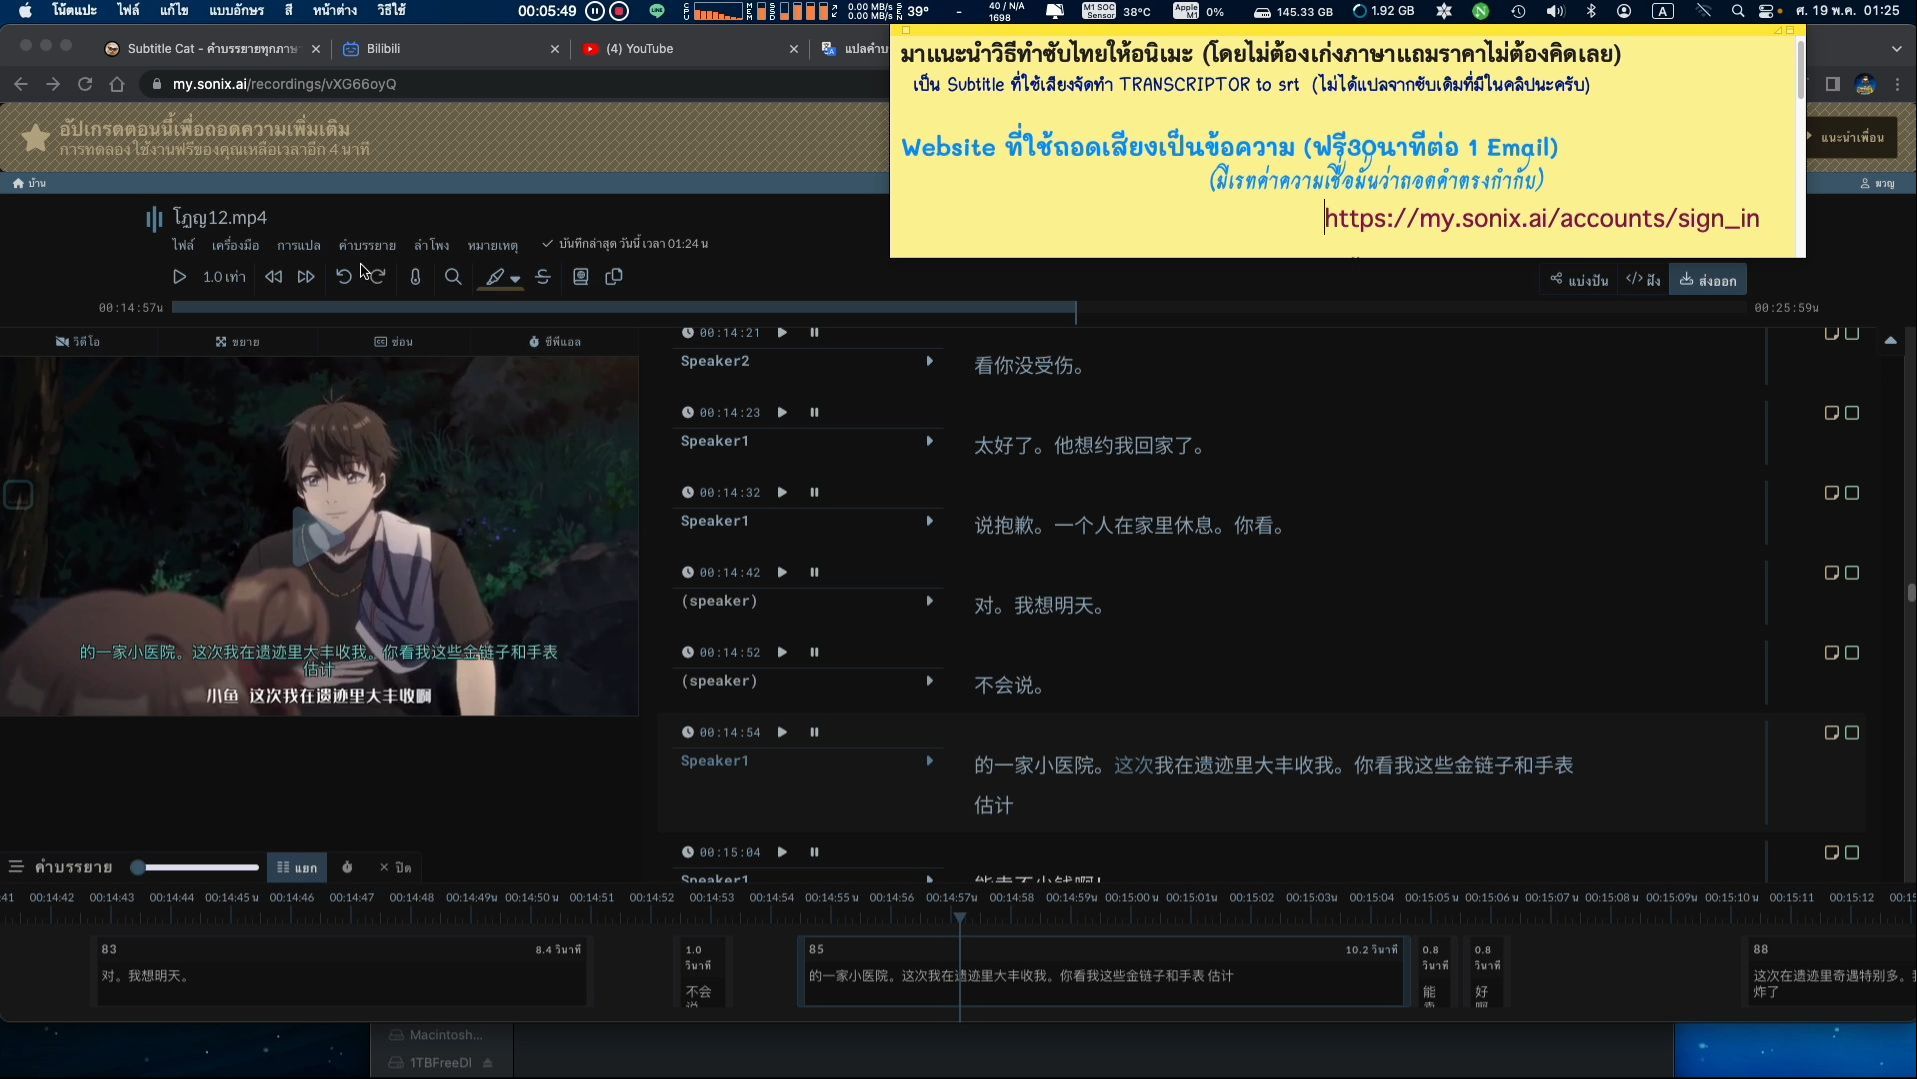Screen dimensions: 1917x1079
Task: Select the highlighter pen tool
Action: coord(495,277)
